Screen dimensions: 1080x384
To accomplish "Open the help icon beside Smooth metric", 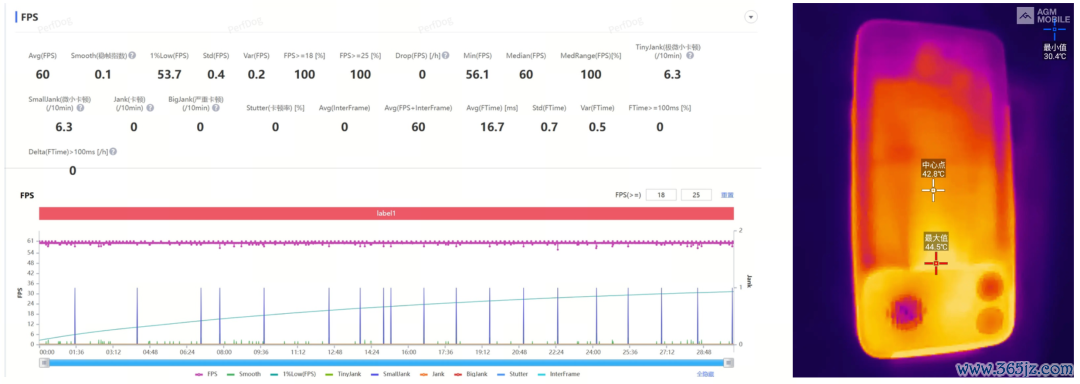I will pyautogui.click(x=132, y=55).
